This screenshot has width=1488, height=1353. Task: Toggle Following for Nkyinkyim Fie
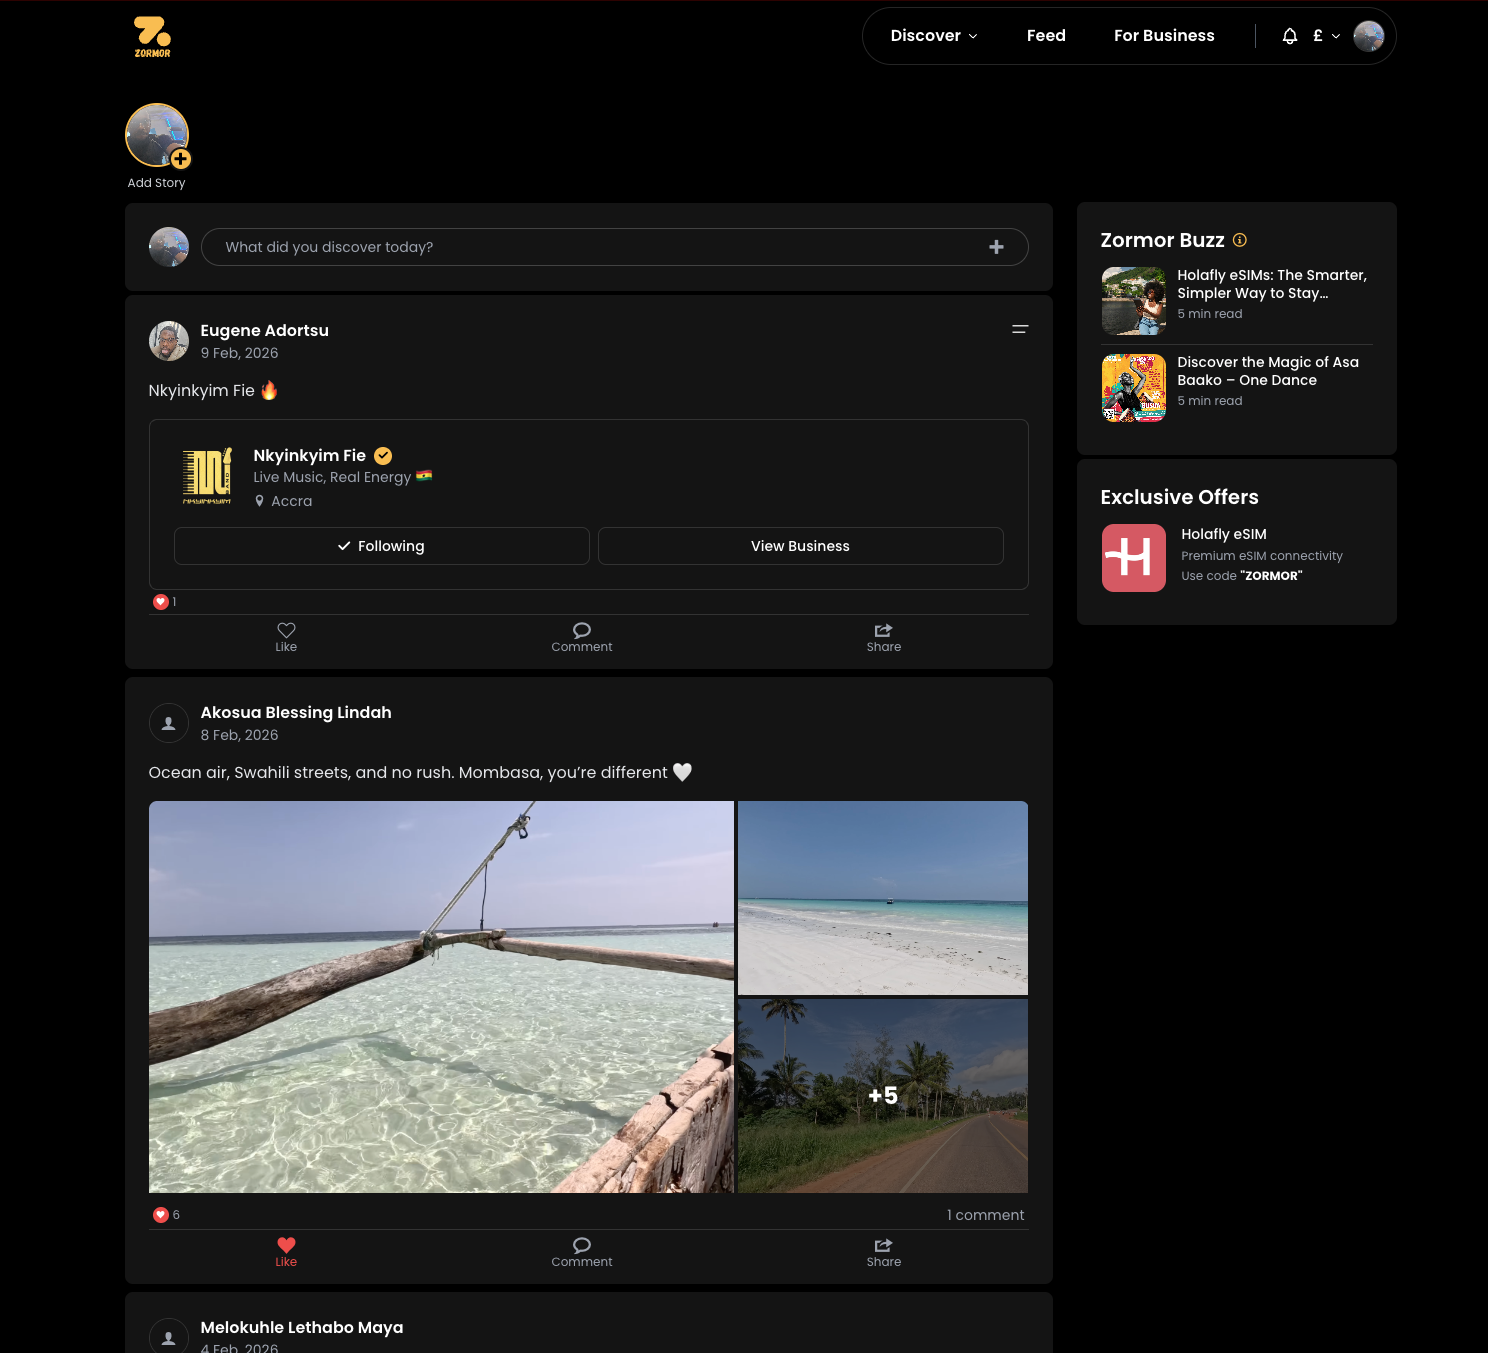[x=381, y=546]
